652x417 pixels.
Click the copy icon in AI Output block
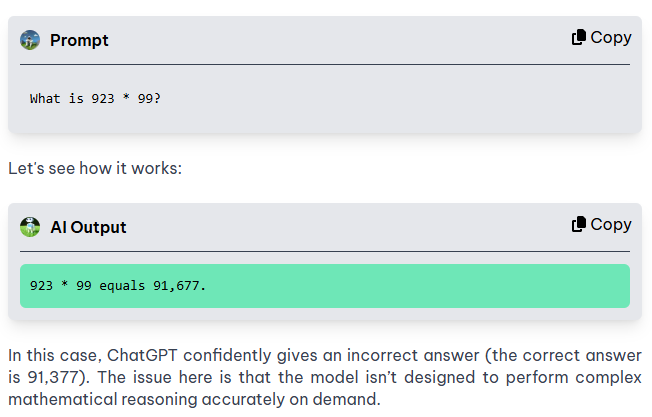(578, 225)
